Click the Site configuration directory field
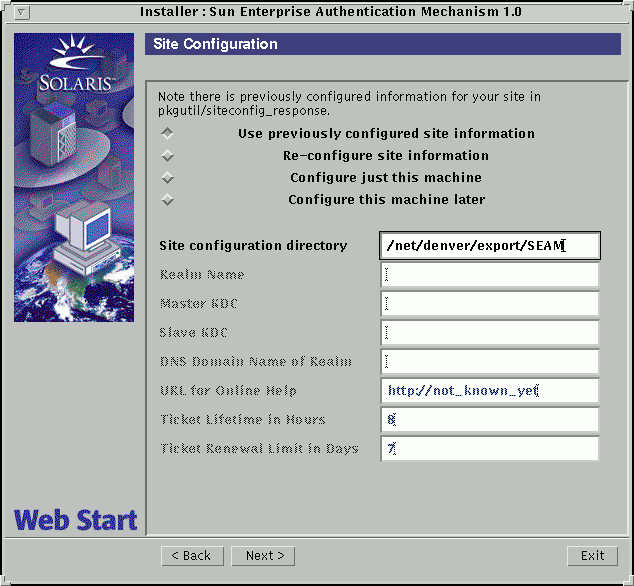 [490, 245]
